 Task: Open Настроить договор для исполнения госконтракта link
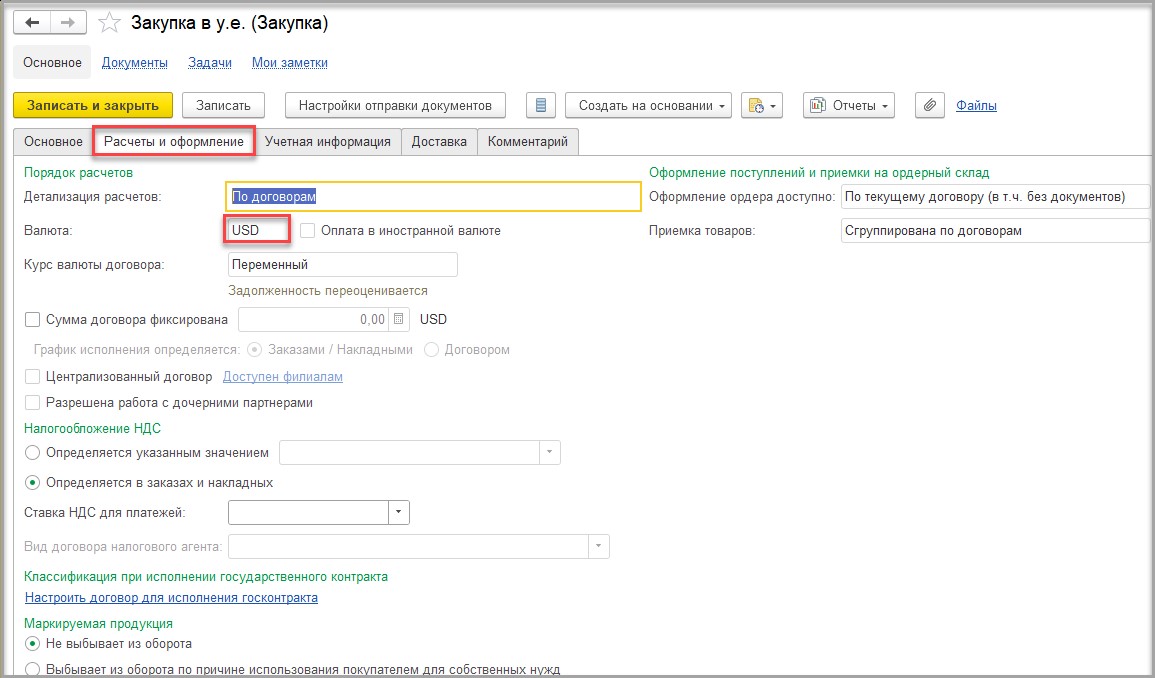pyautogui.click(x=171, y=598)
